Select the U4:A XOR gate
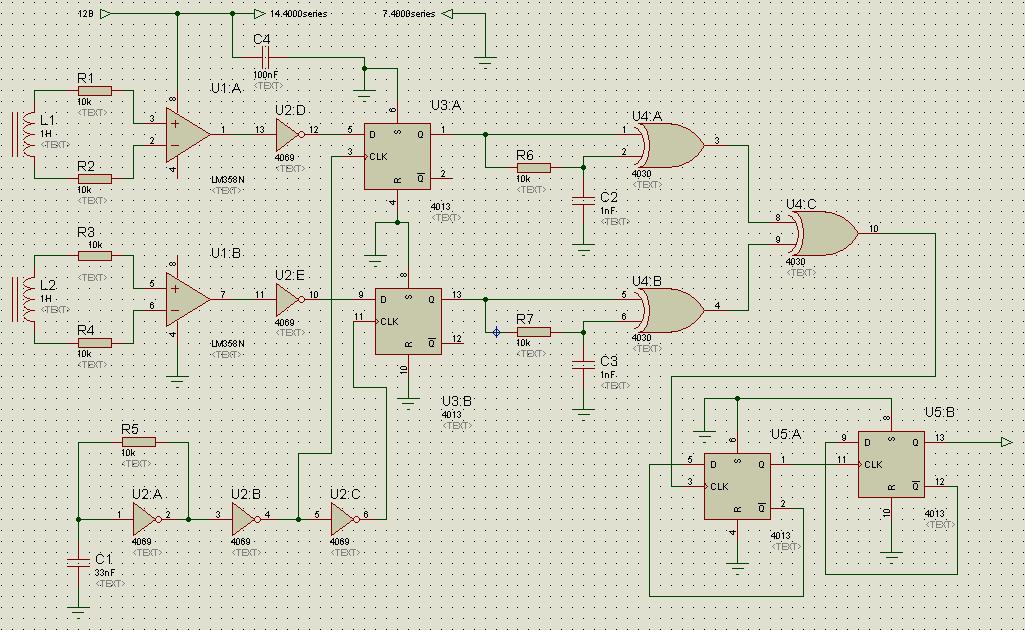Viewport: 1025px width, 630px height. click(670, 145)
